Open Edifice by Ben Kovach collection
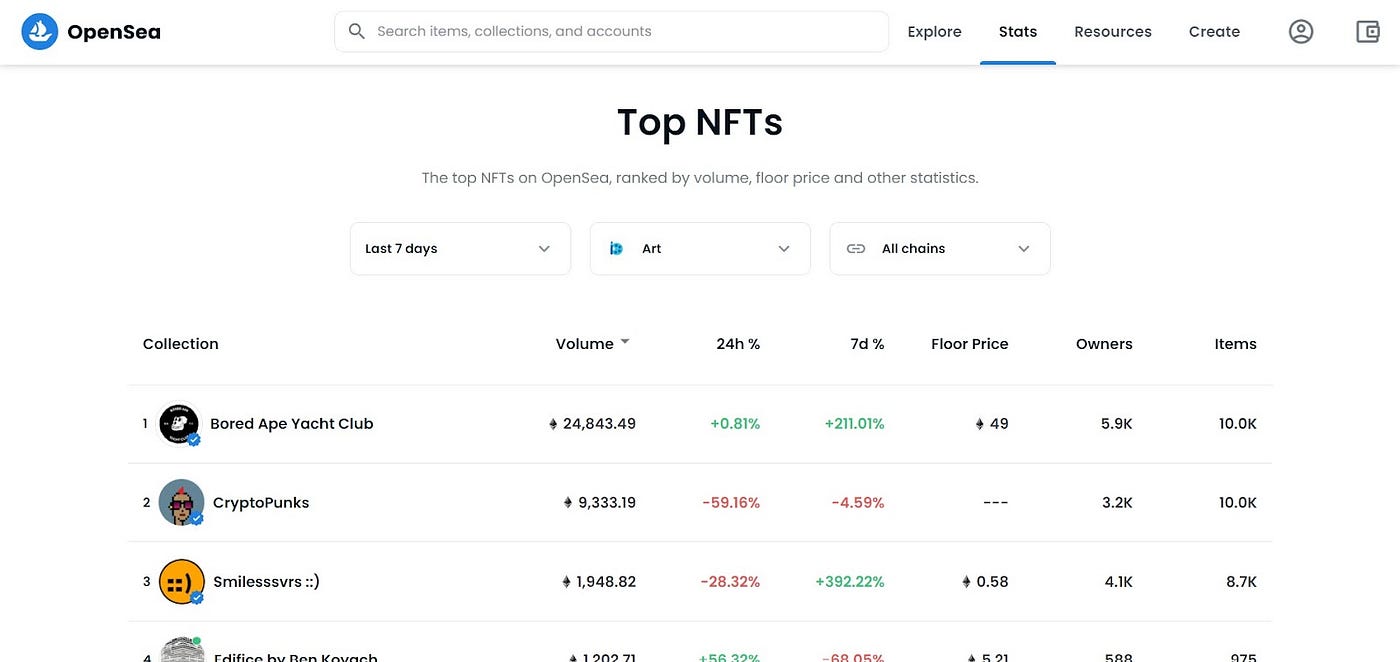This screenshot has height=662, width=1400. 296,656
